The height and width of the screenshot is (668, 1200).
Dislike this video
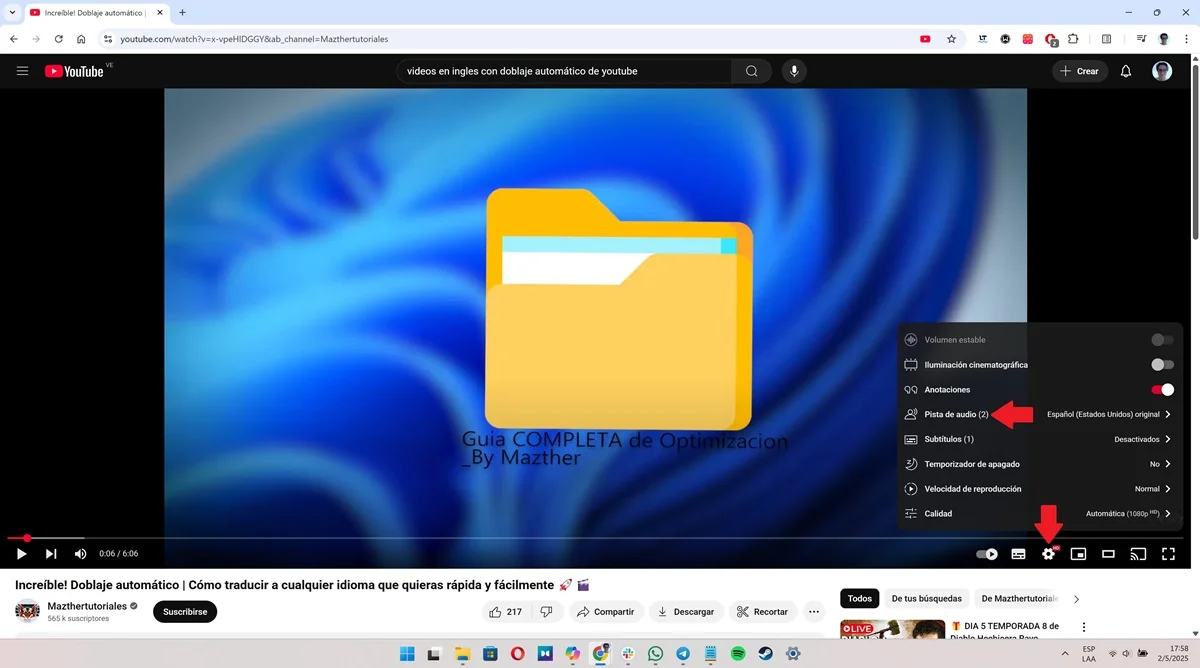click(546, 612)
